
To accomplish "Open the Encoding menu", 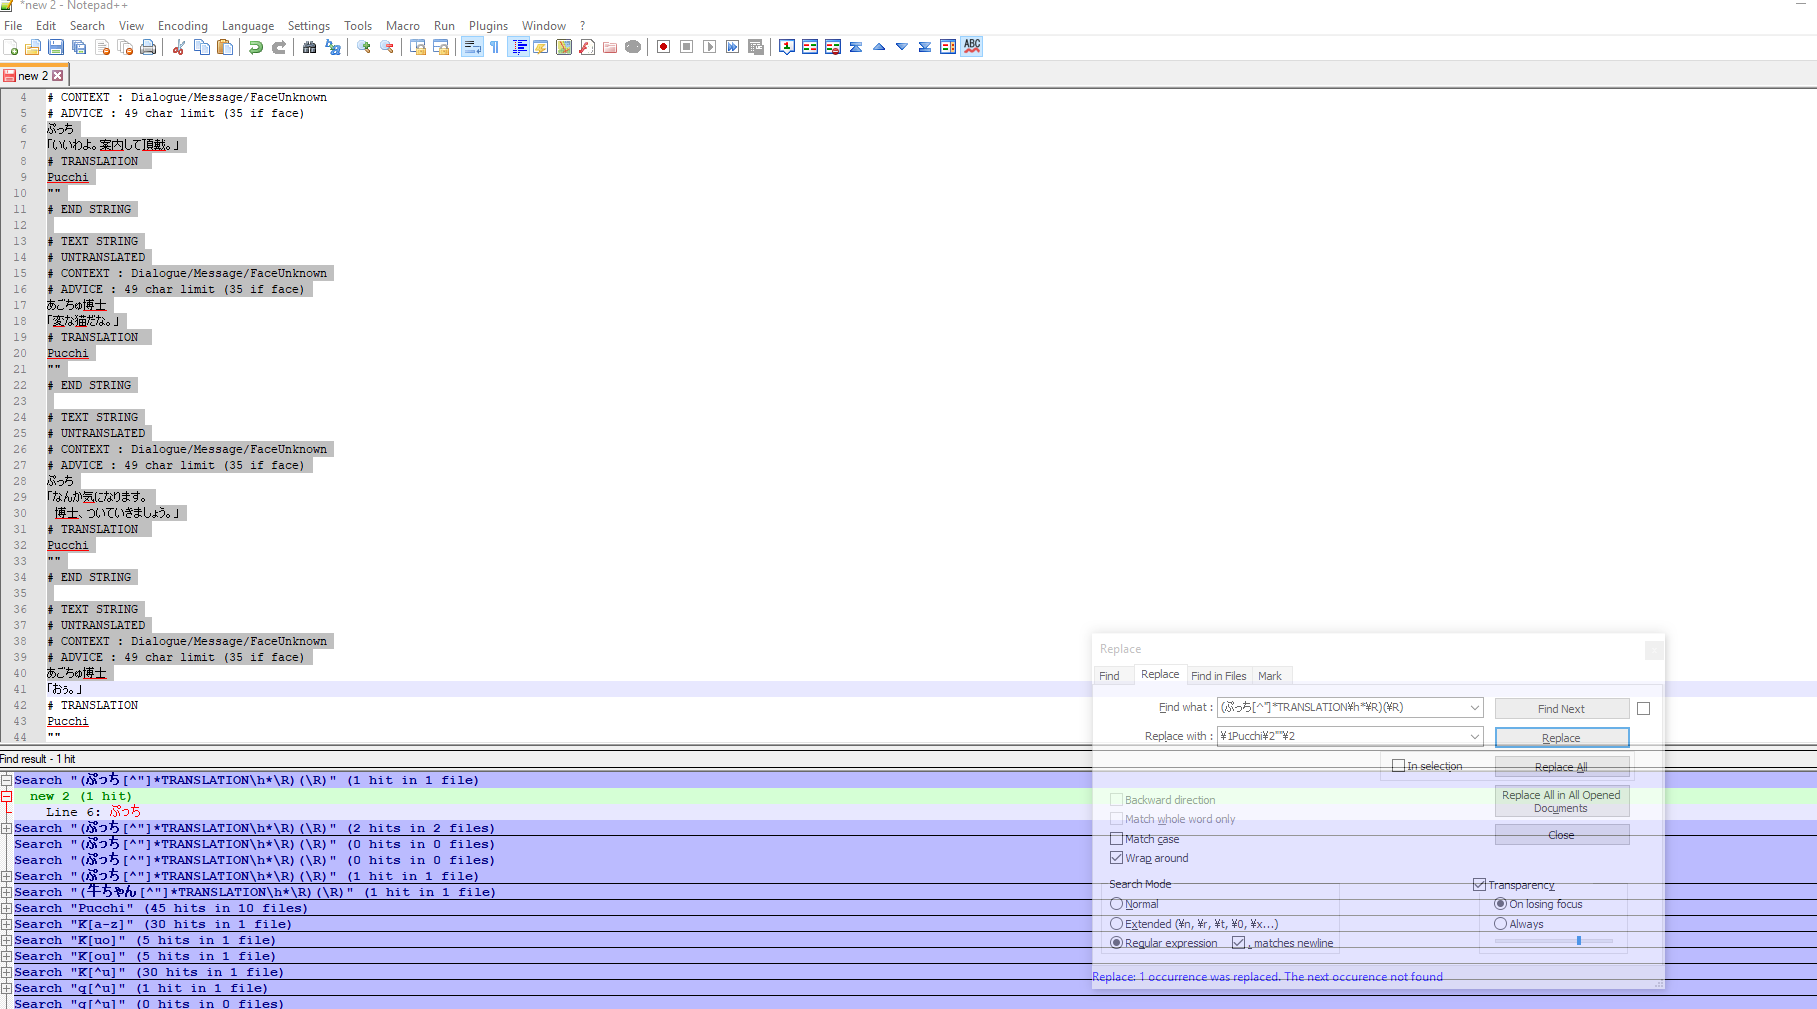I will coord(183,26).
